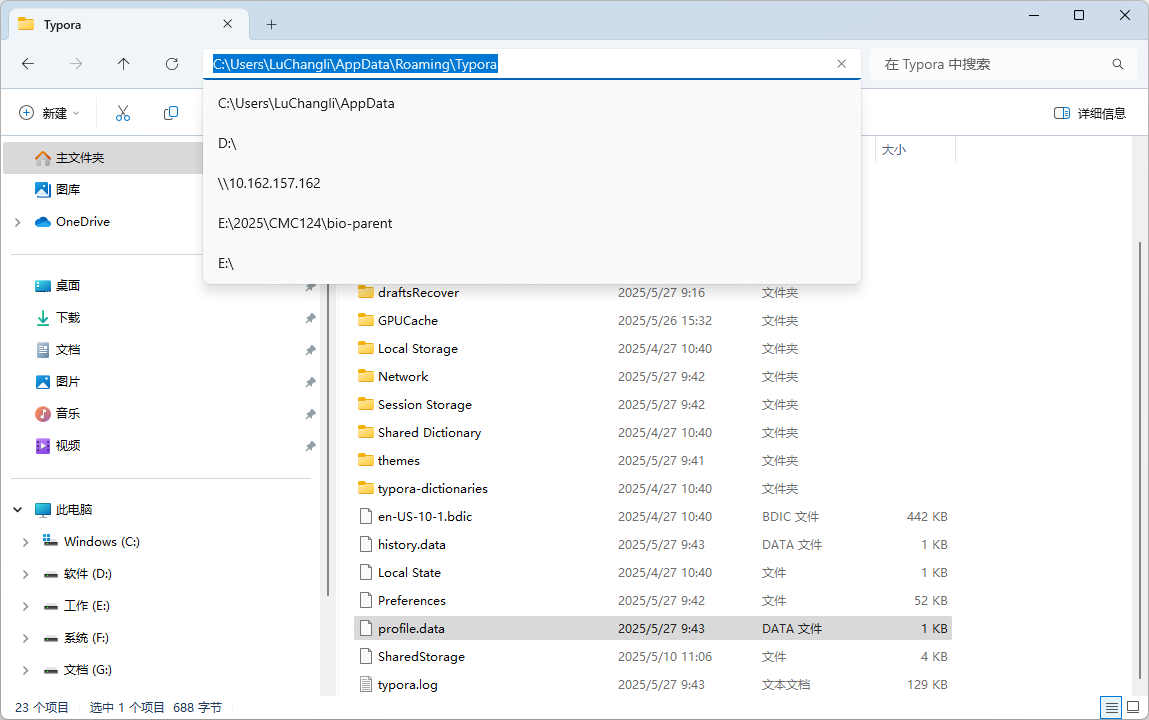Image resolution: width=1149 pixels, height=720 pixels.
Task: Go up one folder level
Action: [x=123, y=64]
